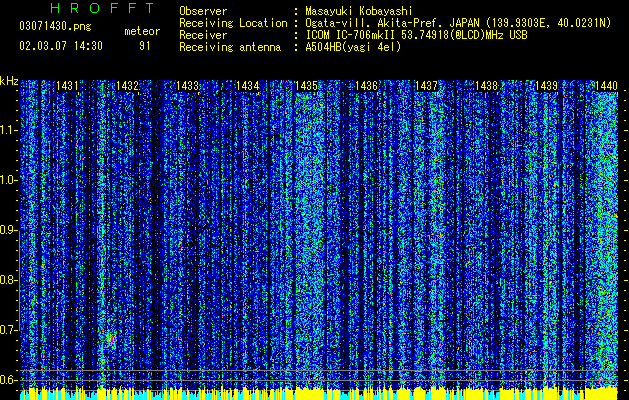Click the time marker 1434

[248, 86]
